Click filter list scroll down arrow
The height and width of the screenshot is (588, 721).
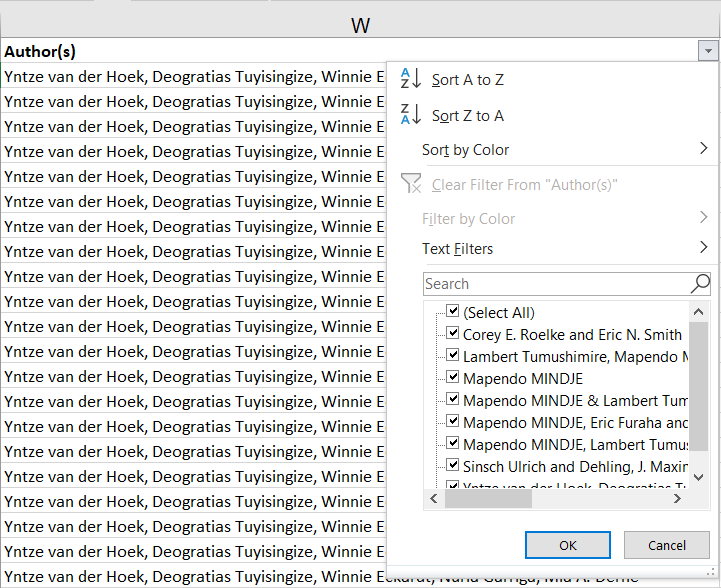pyautogui.click(x=698, y=477)
